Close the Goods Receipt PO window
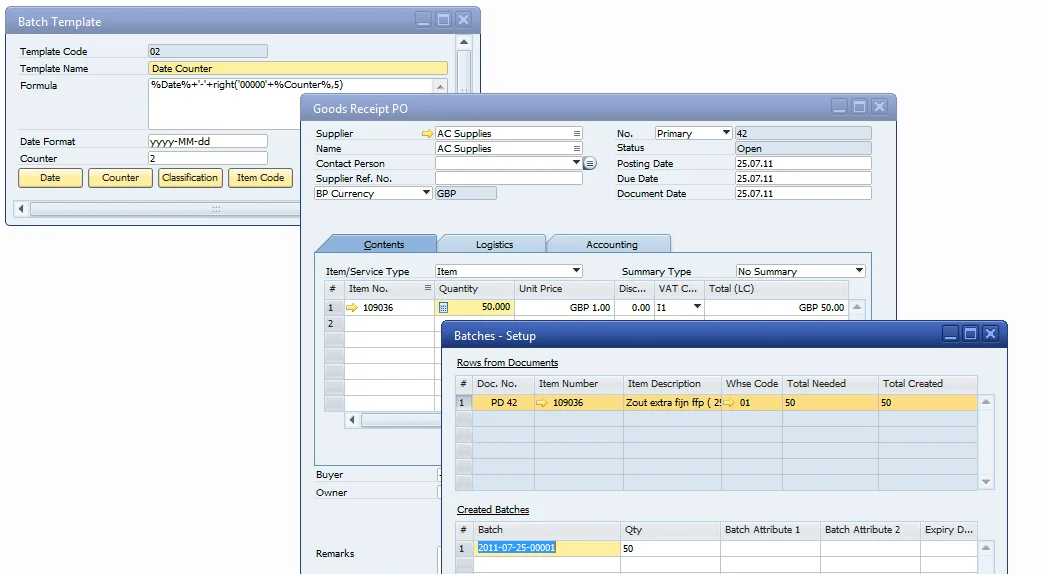This screenshot has height=576, width=1041. pos(879,106)
